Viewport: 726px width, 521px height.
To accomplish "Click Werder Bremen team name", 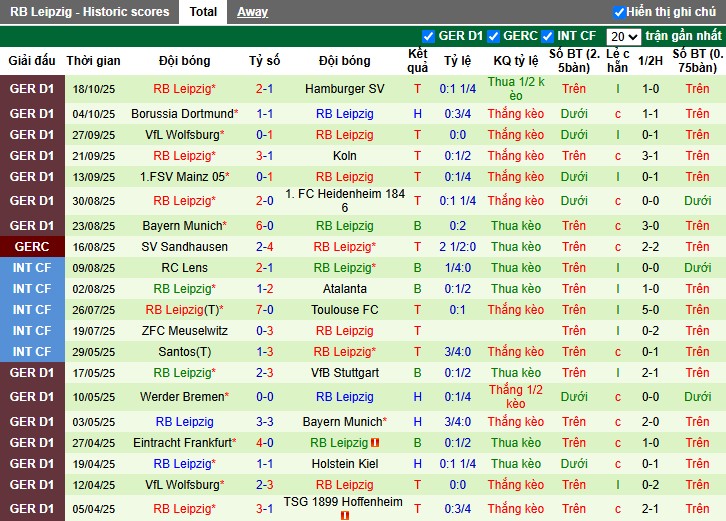I will pyautogui.click(x=184, y=396).
